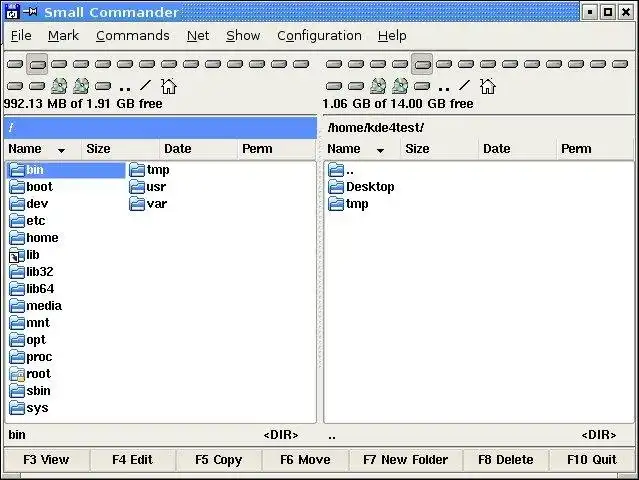
Task: Click the F6 Move button
Action: click(305, 460)
